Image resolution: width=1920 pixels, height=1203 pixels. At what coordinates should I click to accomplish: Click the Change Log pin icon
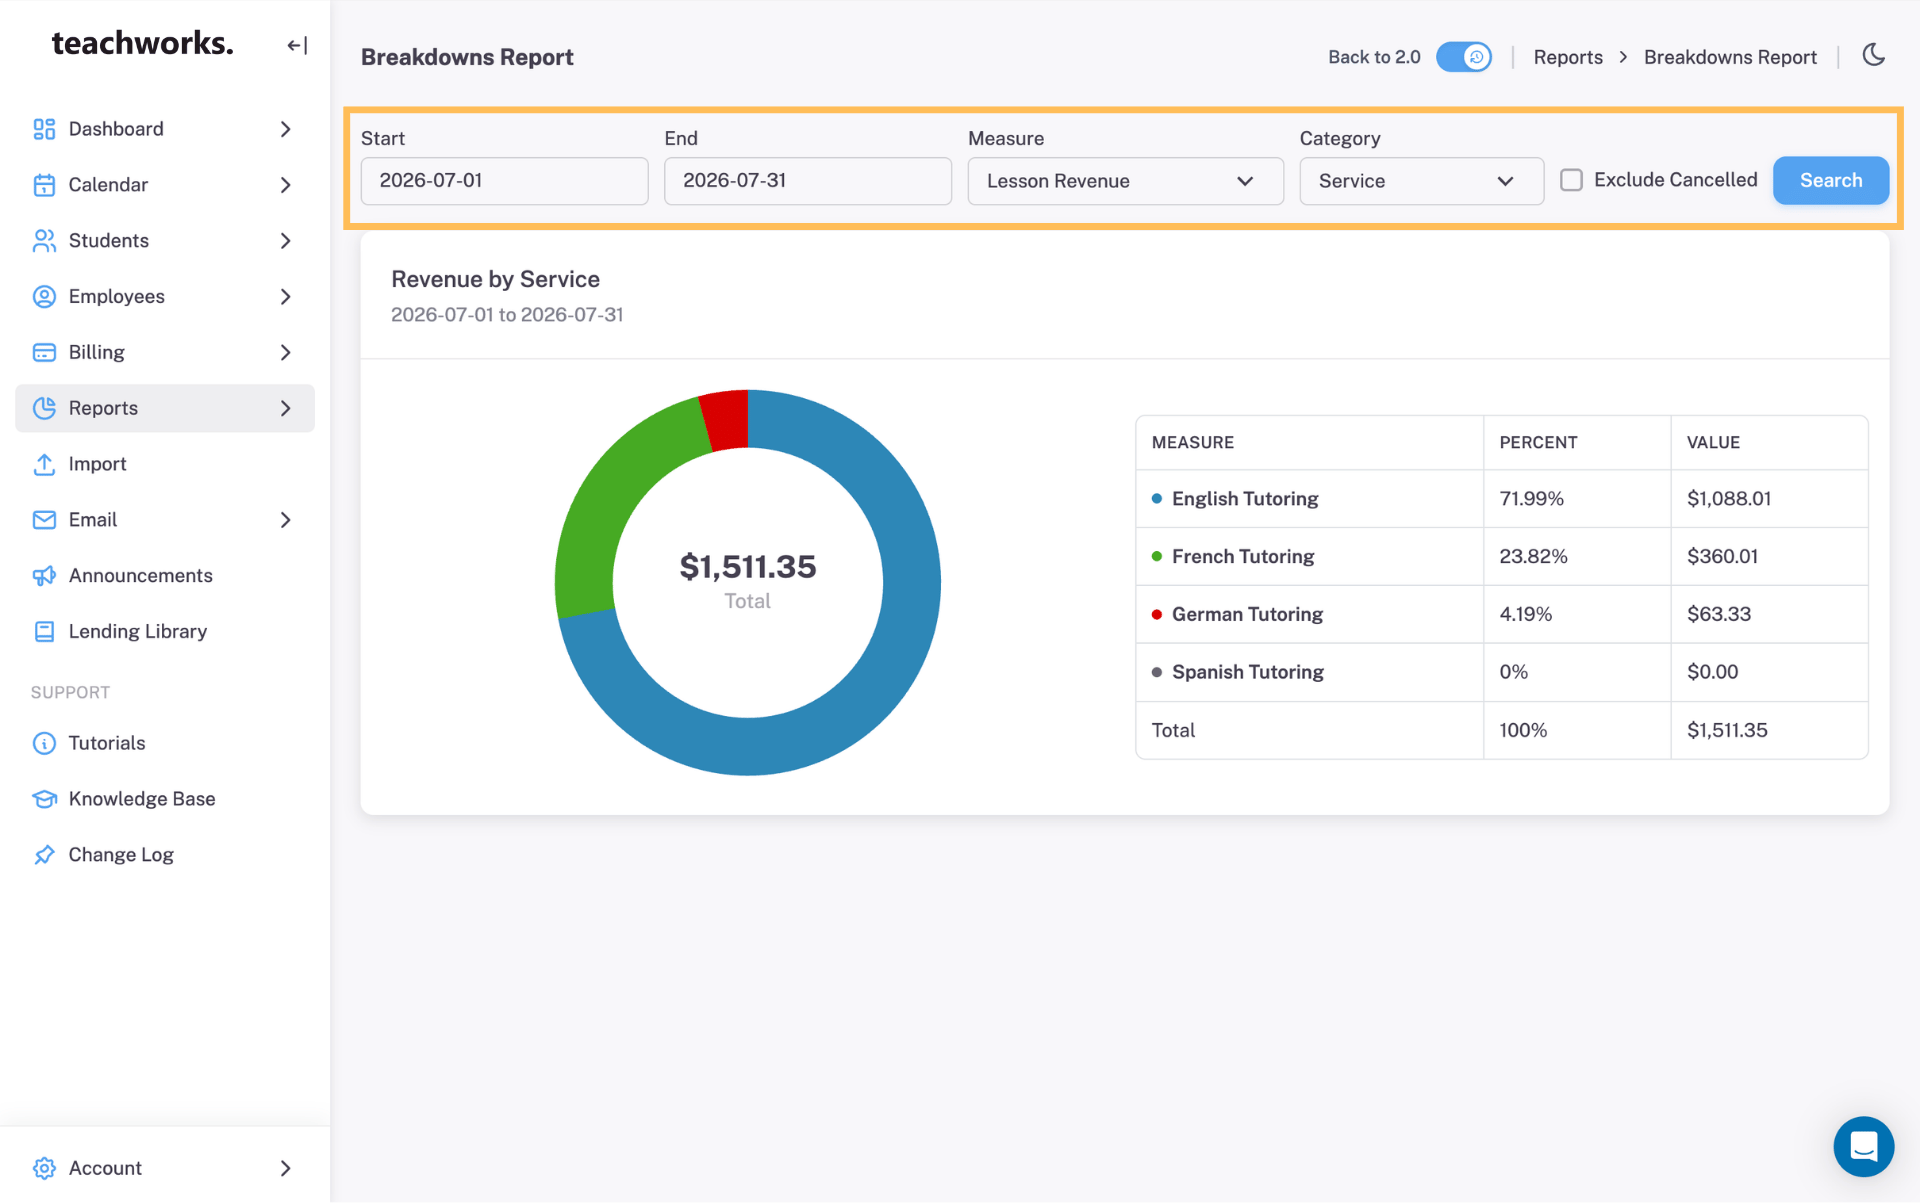click(x=44, y=855)
